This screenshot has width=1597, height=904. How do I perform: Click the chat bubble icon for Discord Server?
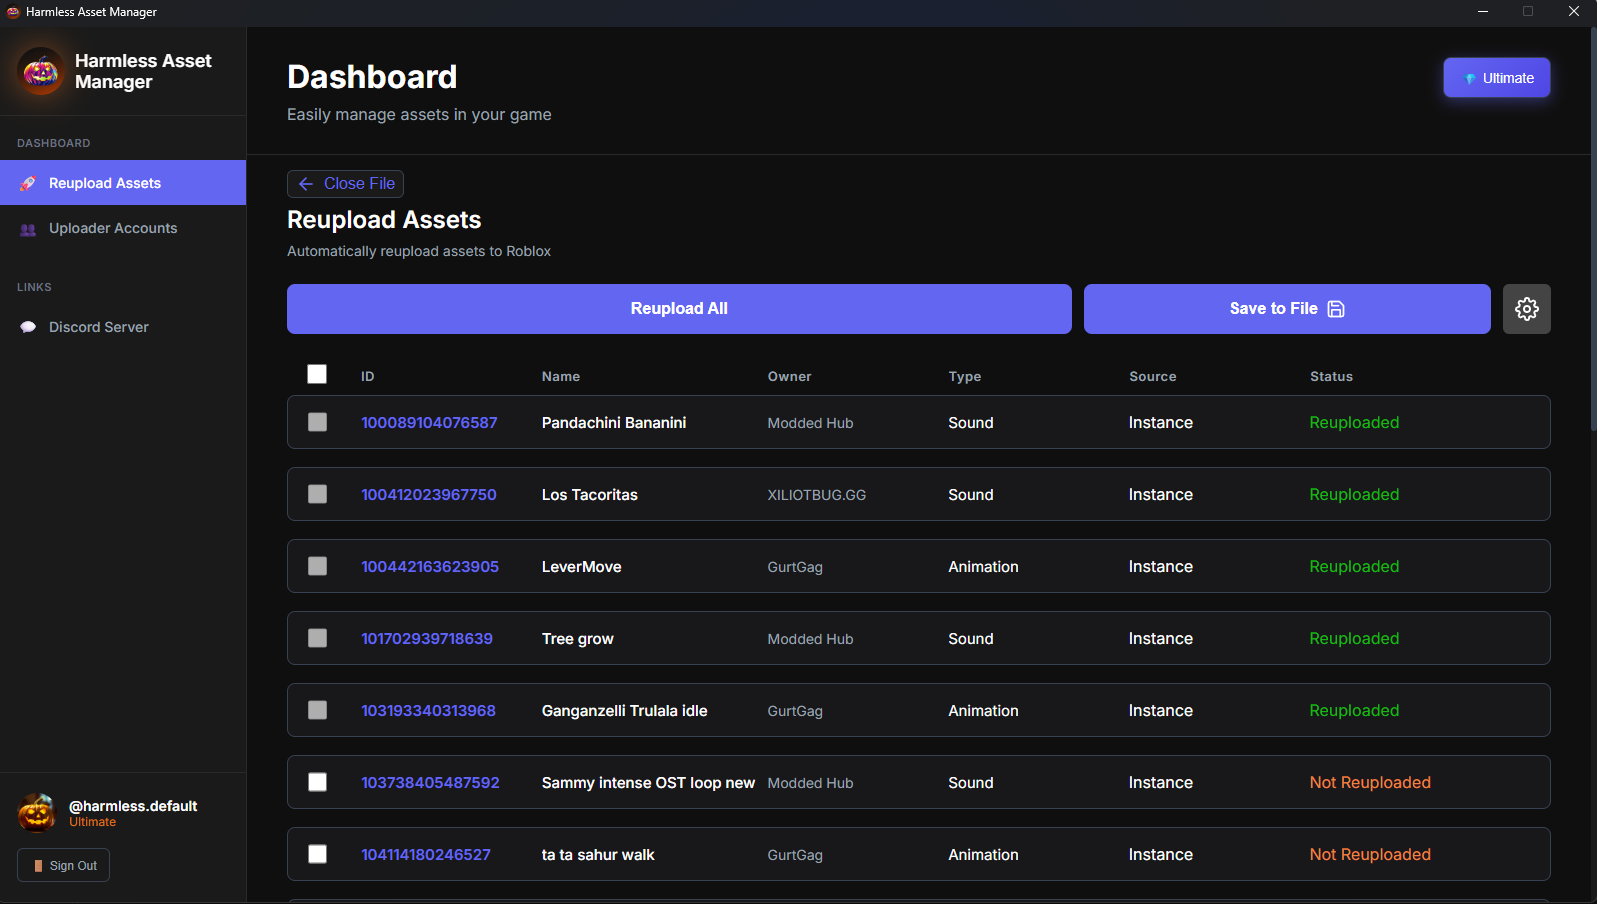pos(28,327)
